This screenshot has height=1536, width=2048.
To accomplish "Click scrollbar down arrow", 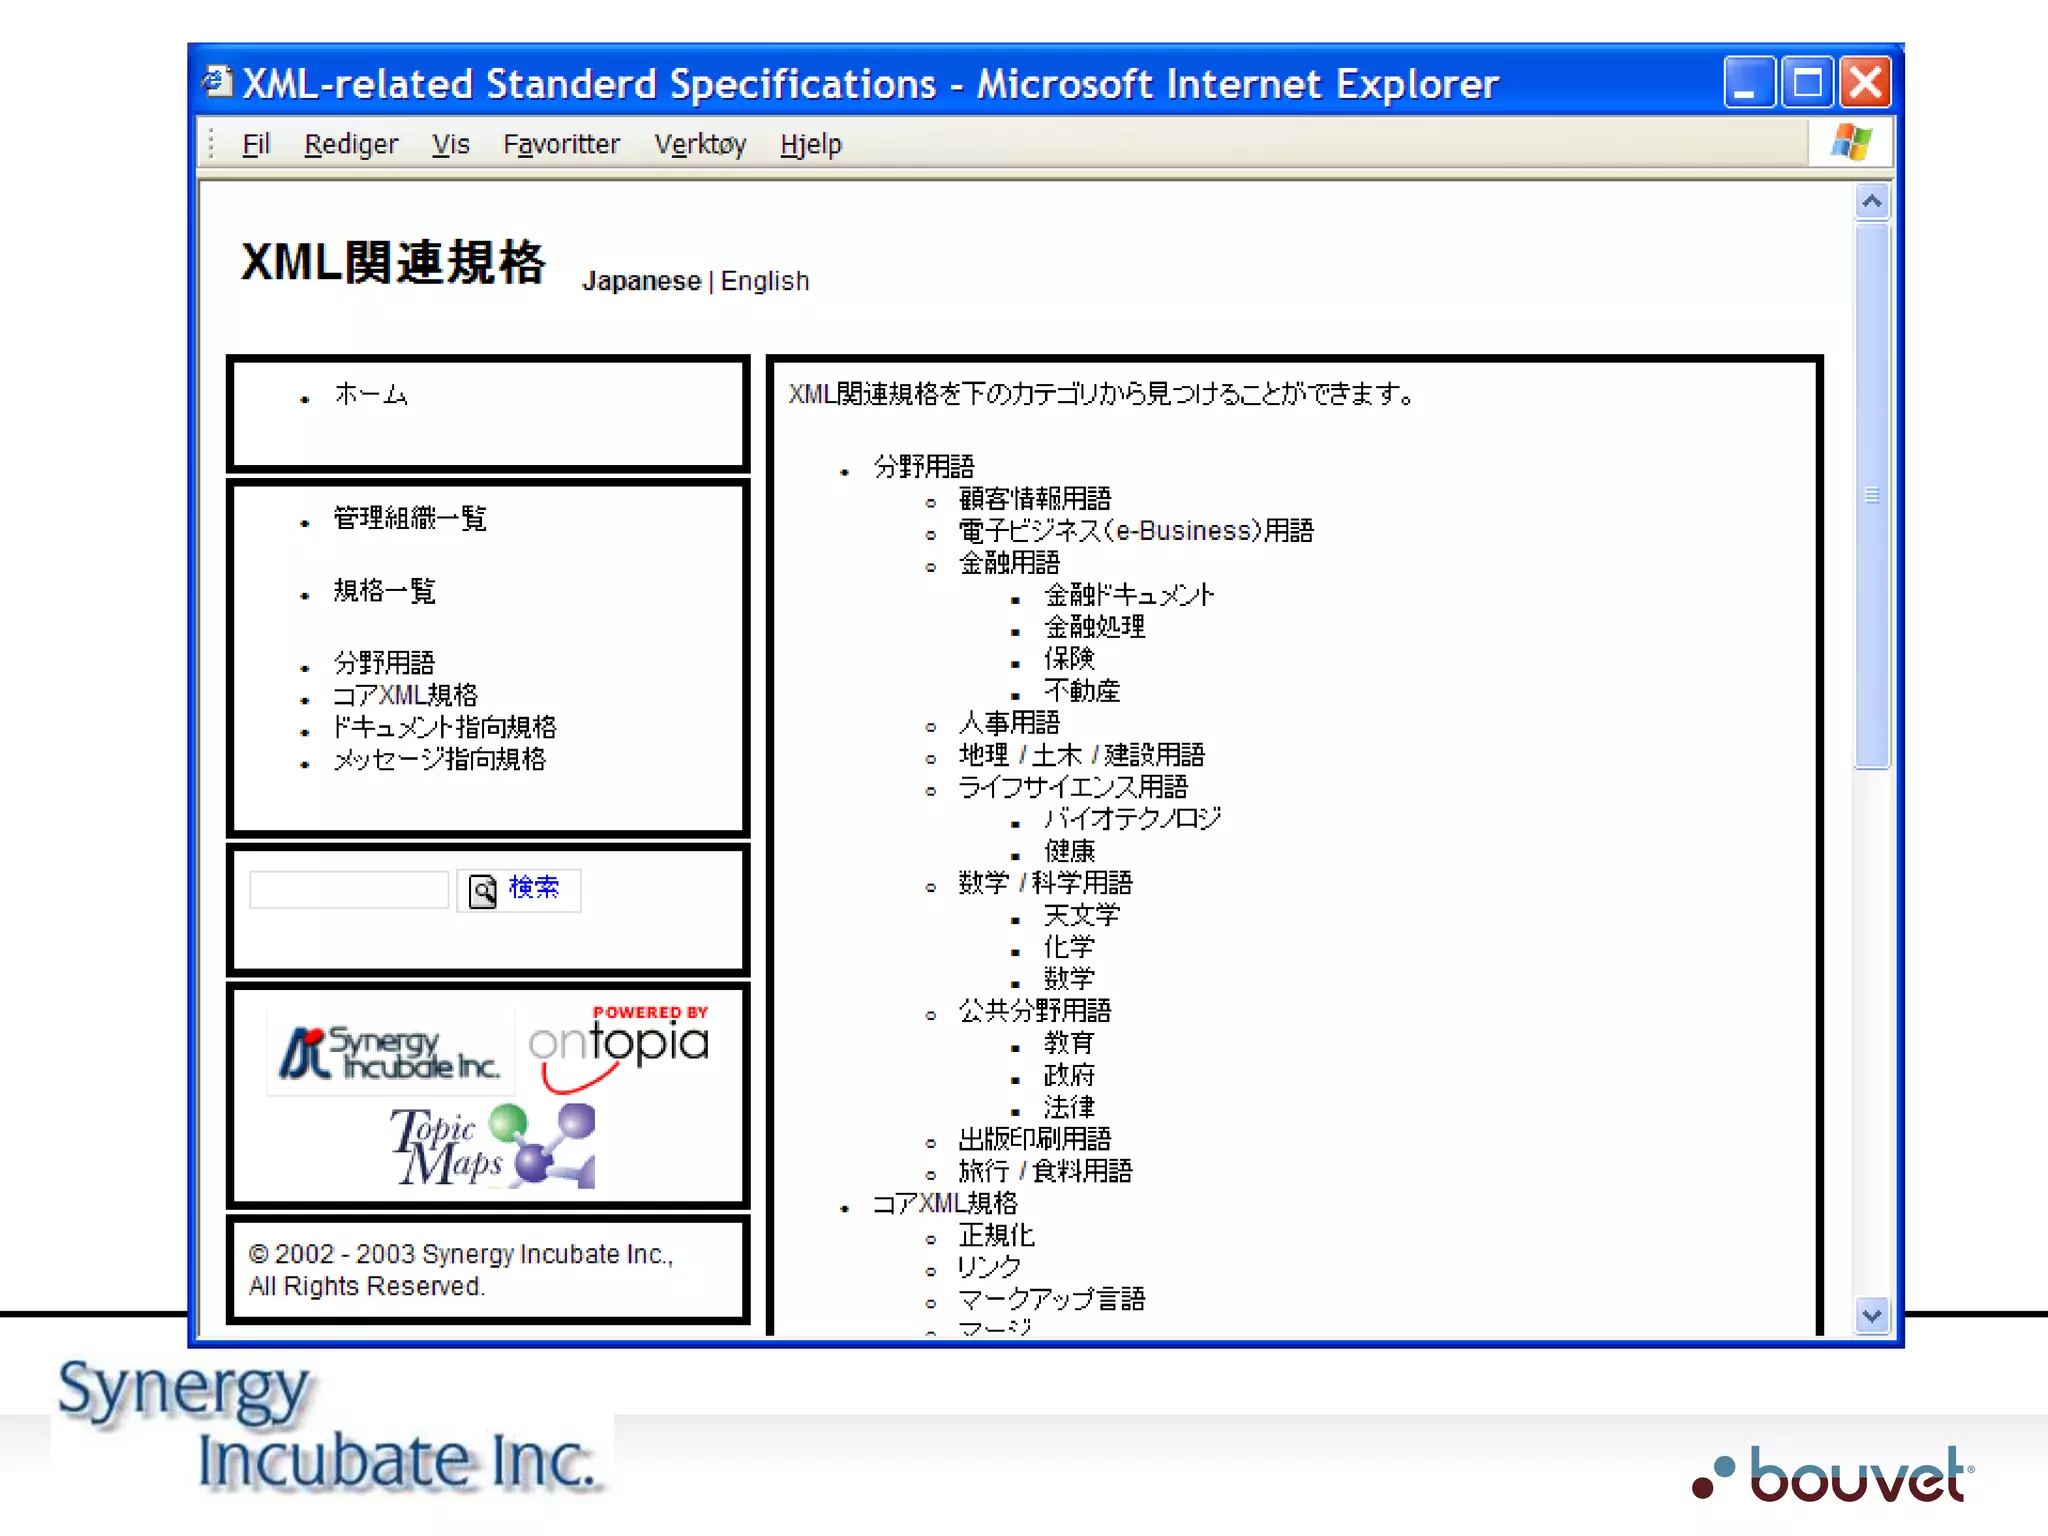I will point(1871,1315).
